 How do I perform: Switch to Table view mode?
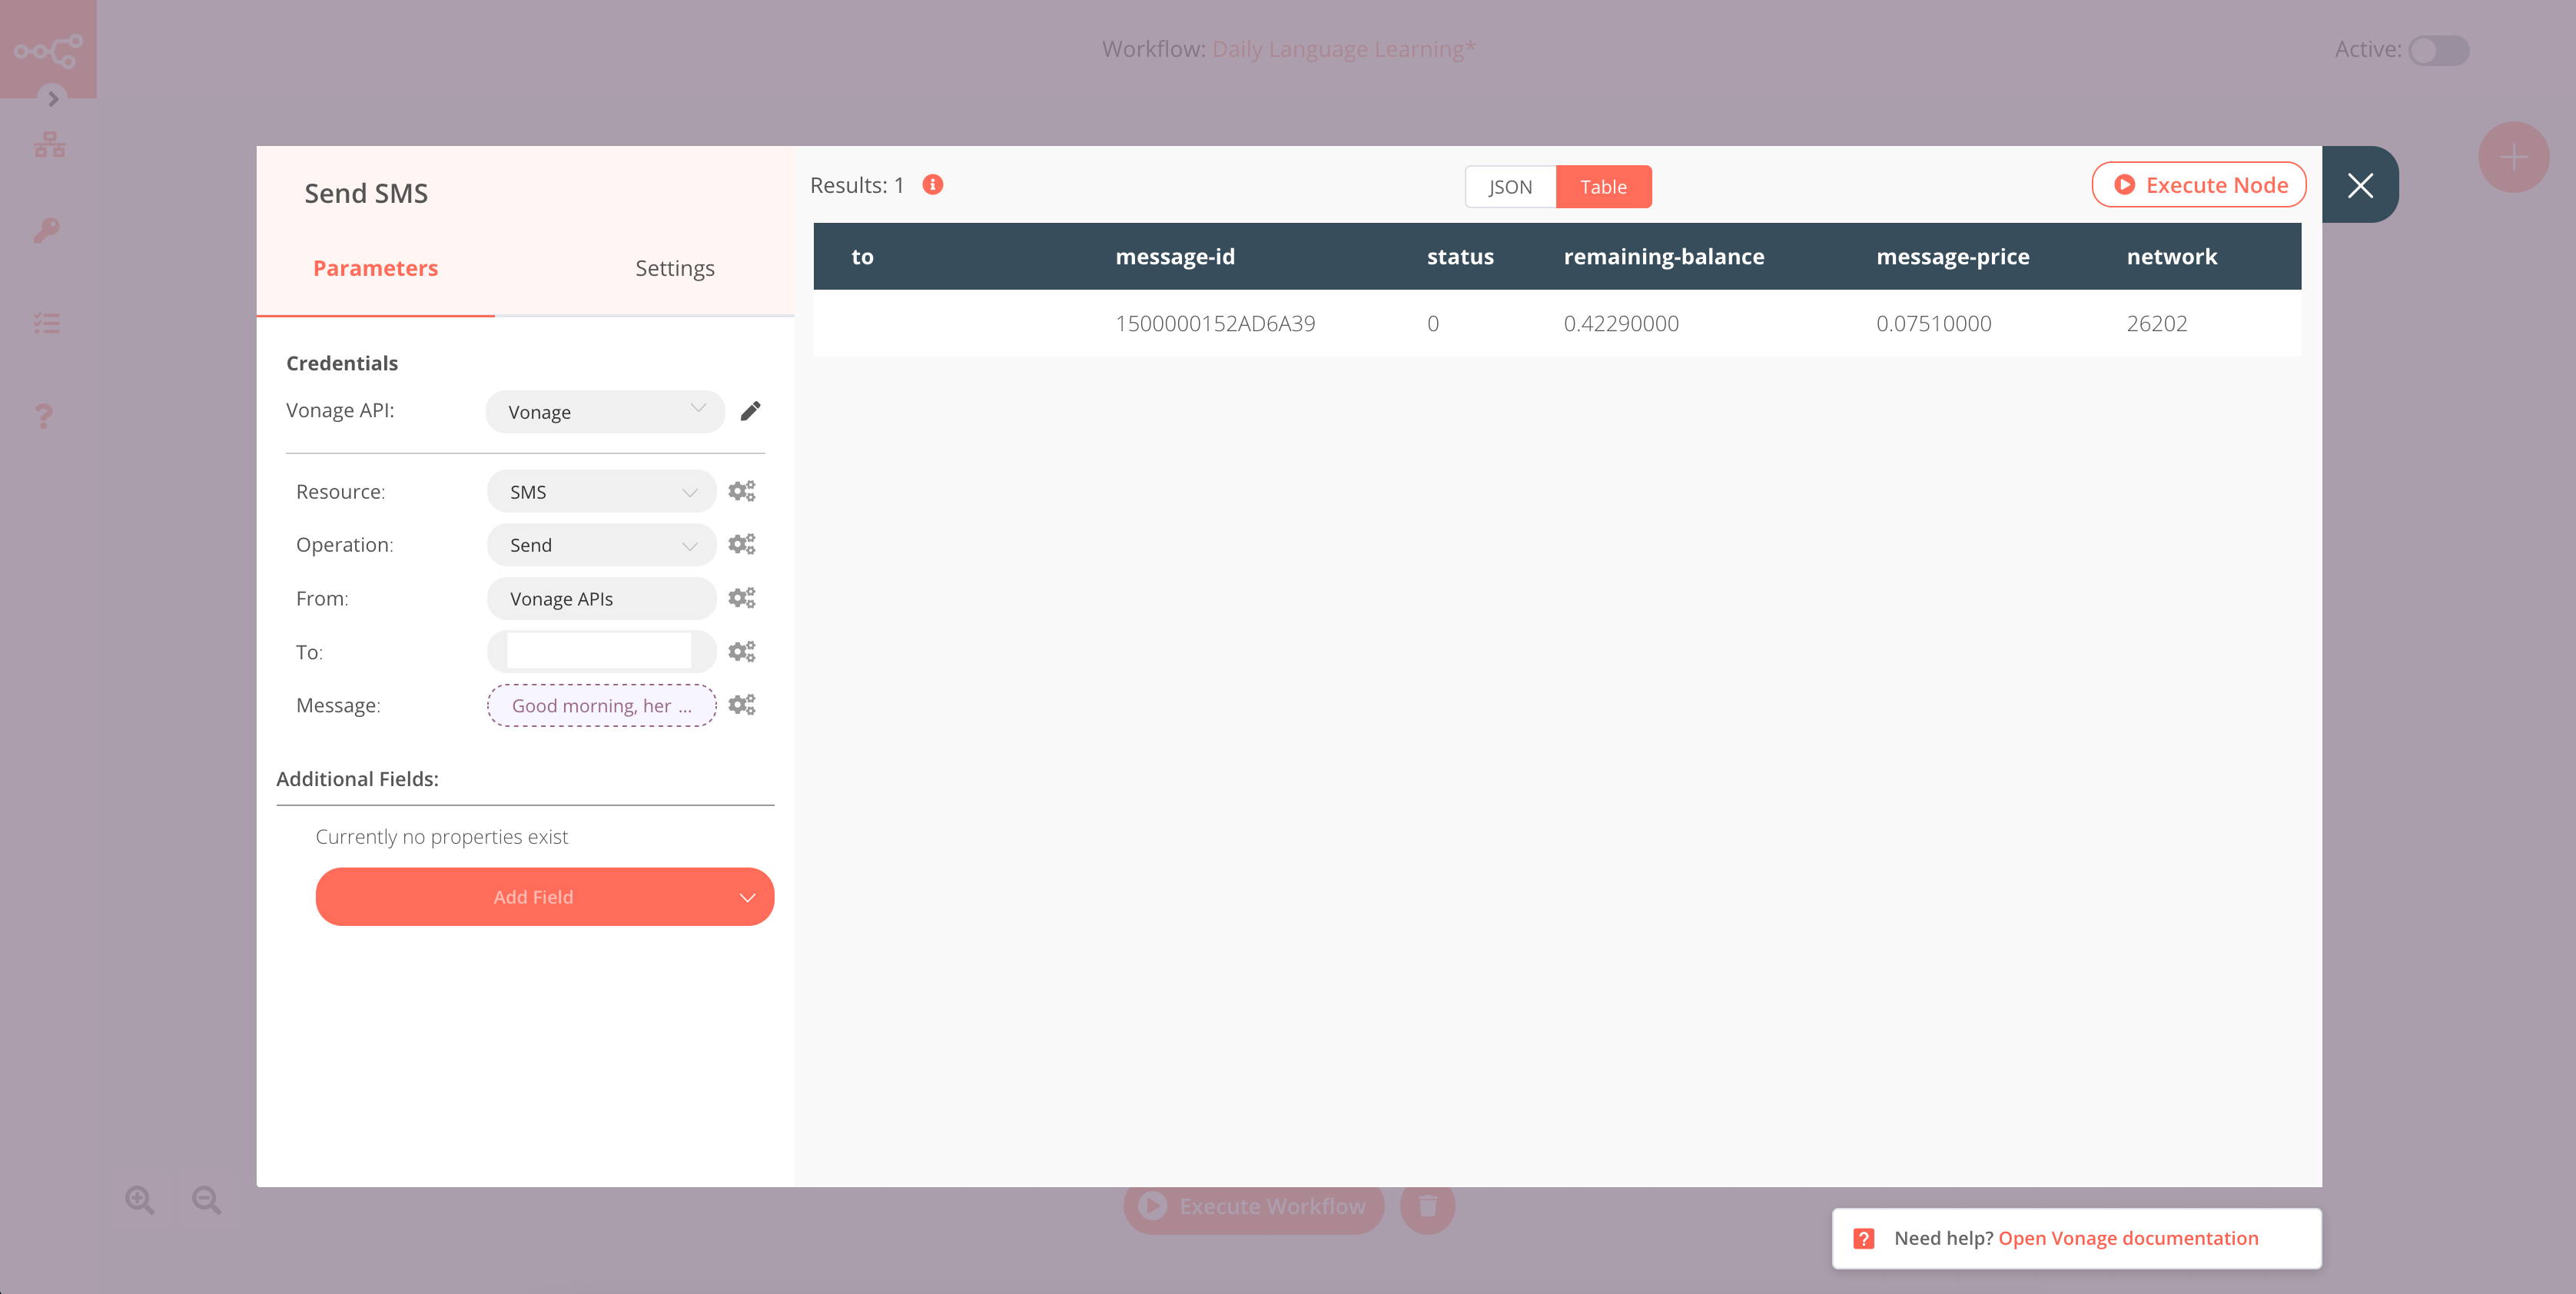click(1604, 187)
